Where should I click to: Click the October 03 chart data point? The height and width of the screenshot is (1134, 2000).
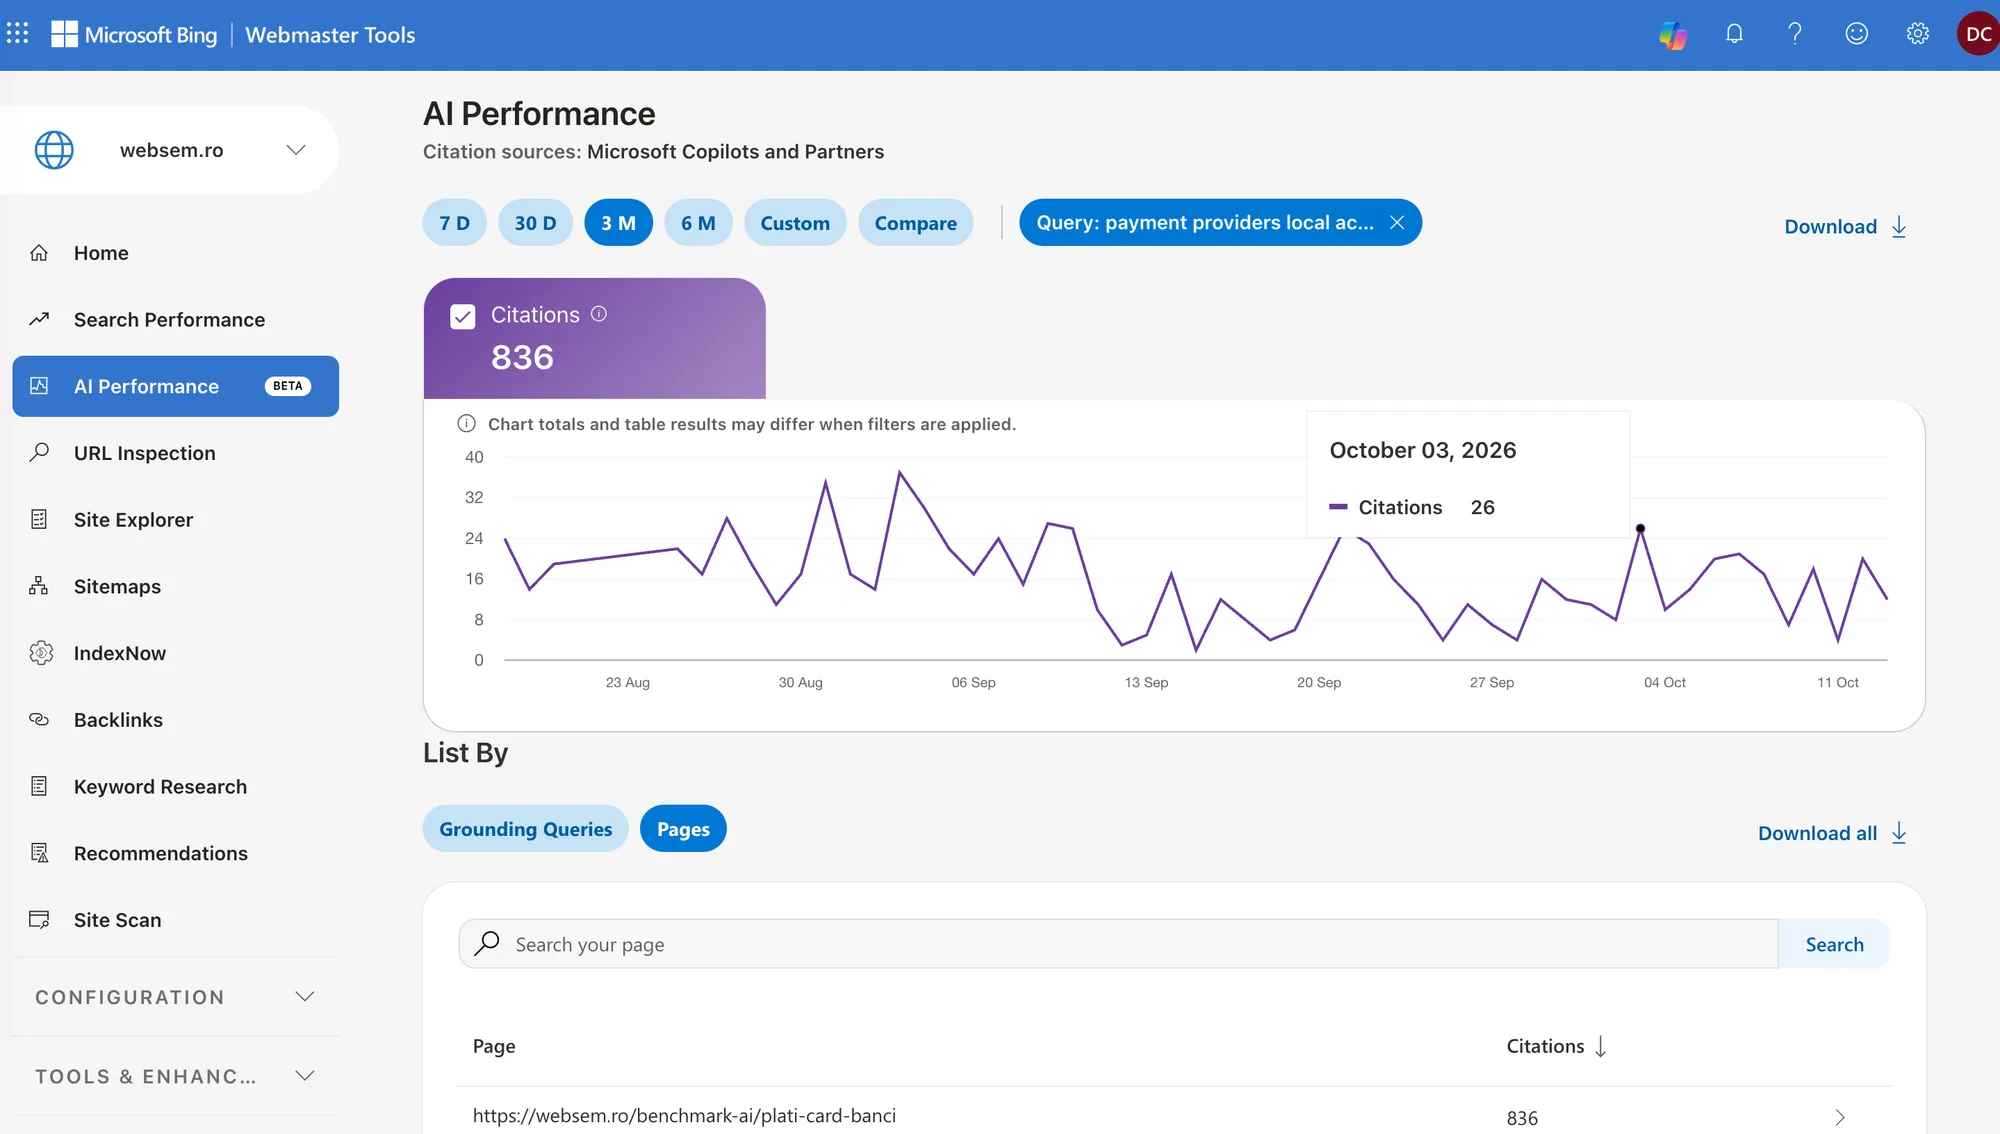coord(1640,528)
